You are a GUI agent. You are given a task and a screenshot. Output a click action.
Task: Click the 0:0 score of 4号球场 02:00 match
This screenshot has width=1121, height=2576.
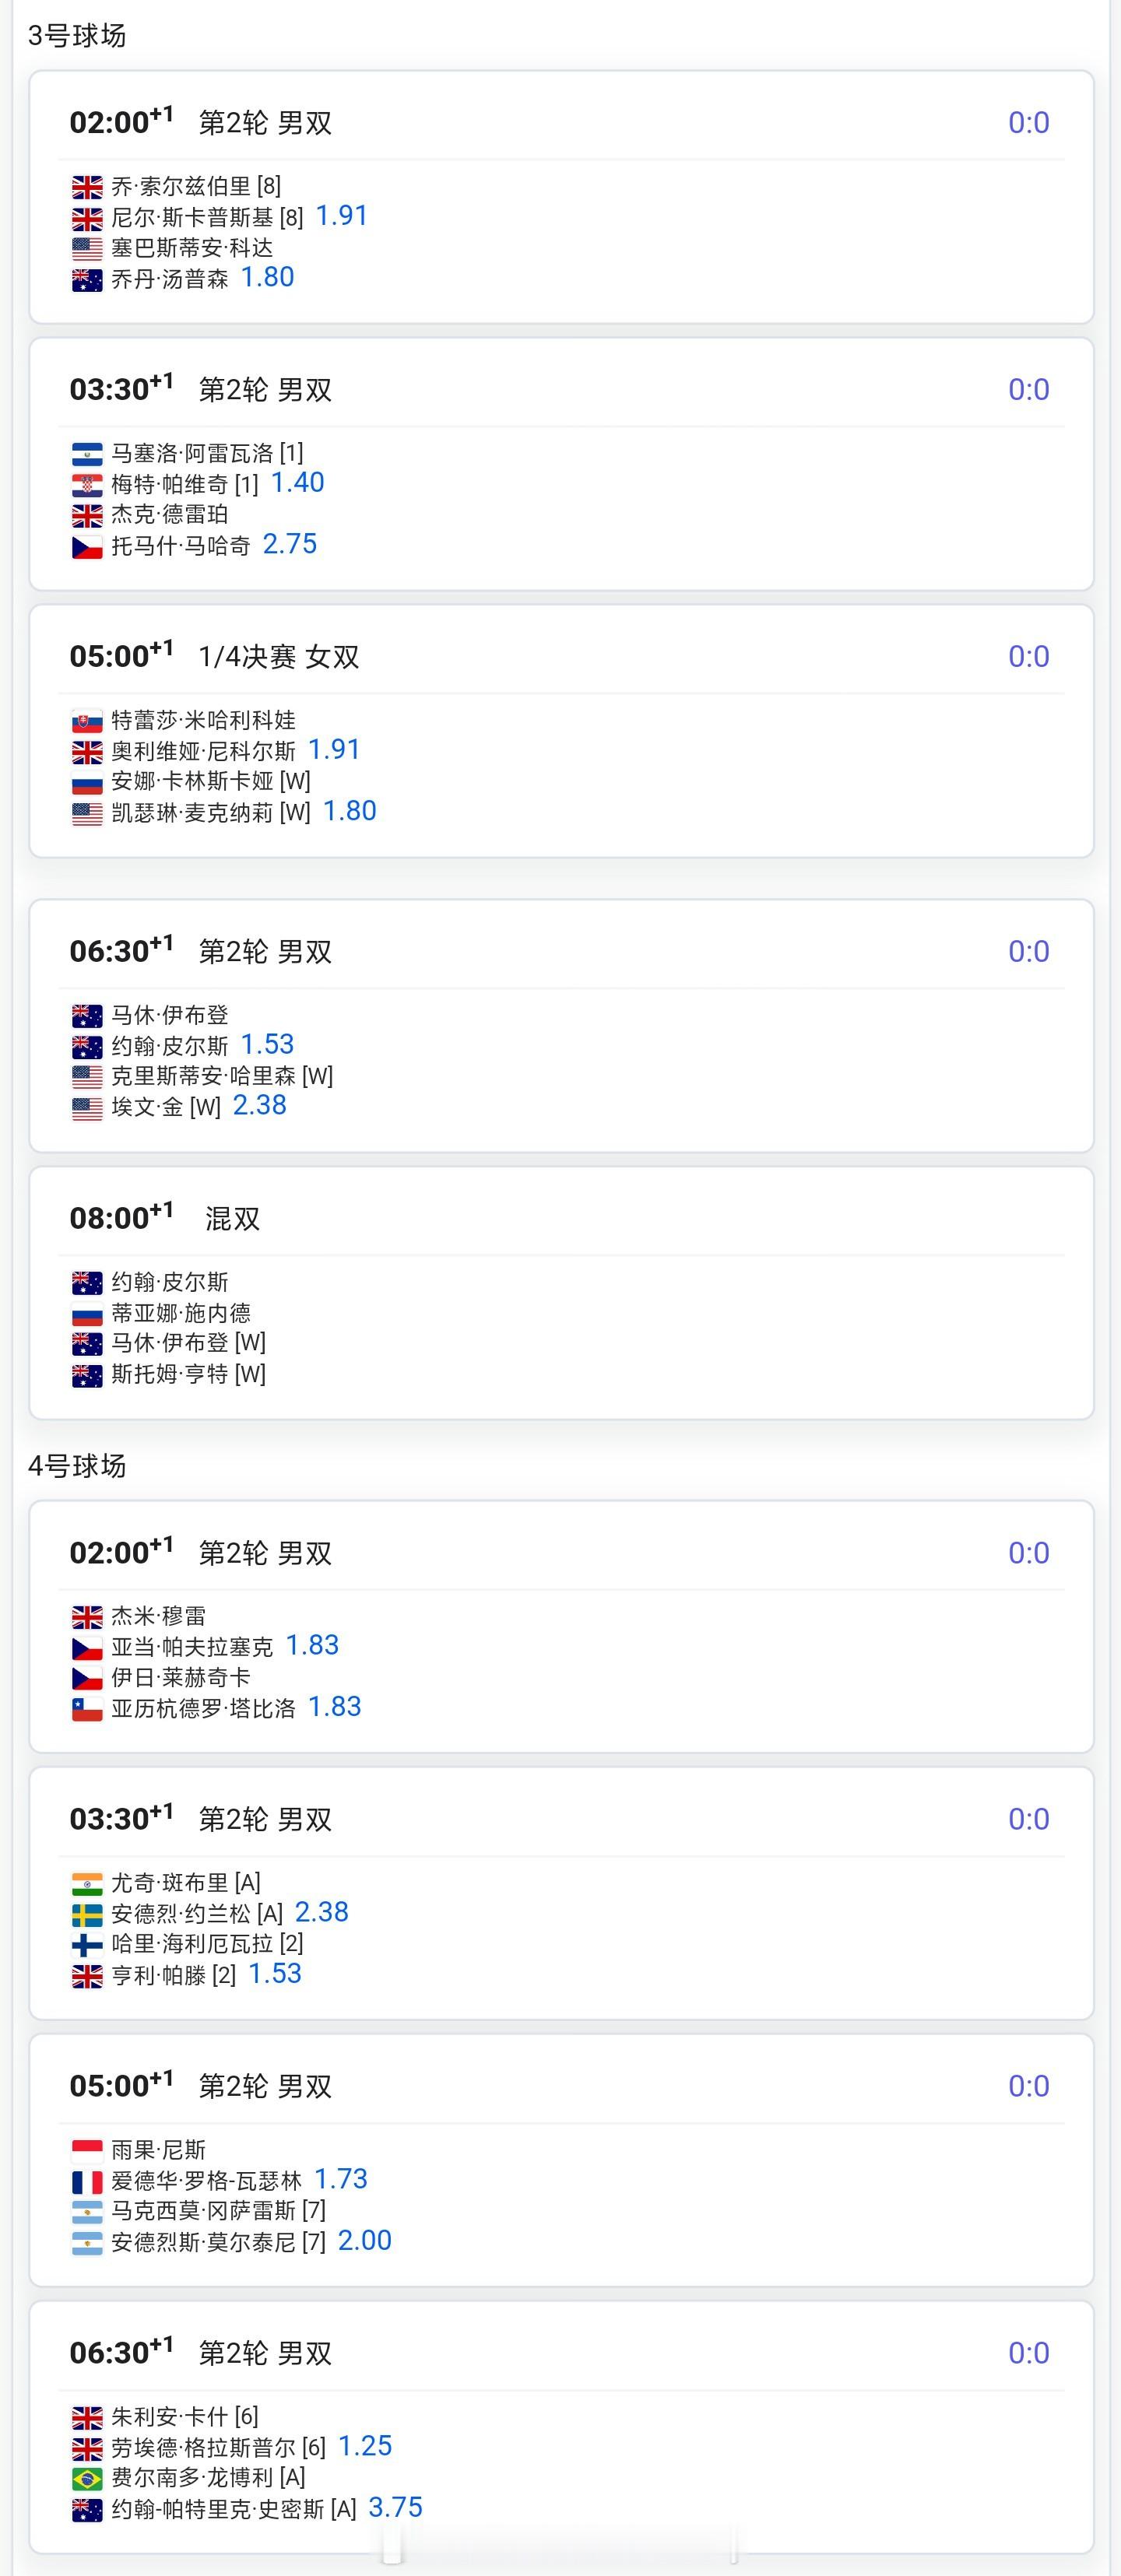click(x=1029, y=1553)
